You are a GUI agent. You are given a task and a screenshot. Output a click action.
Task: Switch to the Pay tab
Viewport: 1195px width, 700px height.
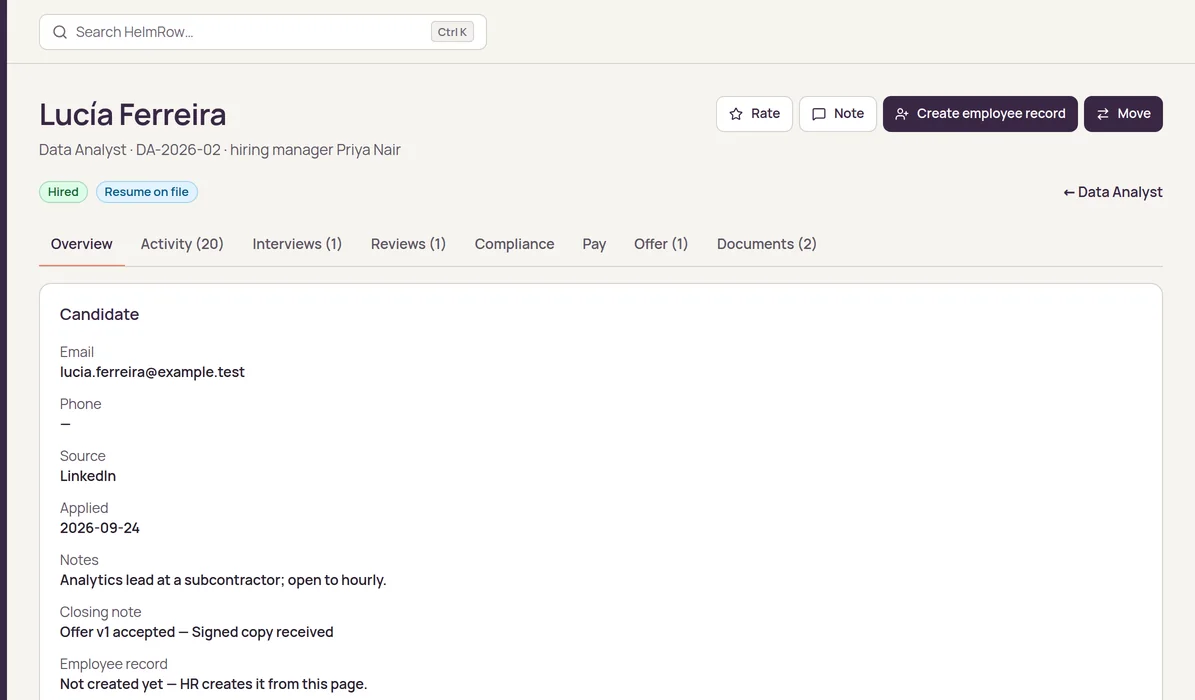[x=594, y=244]
